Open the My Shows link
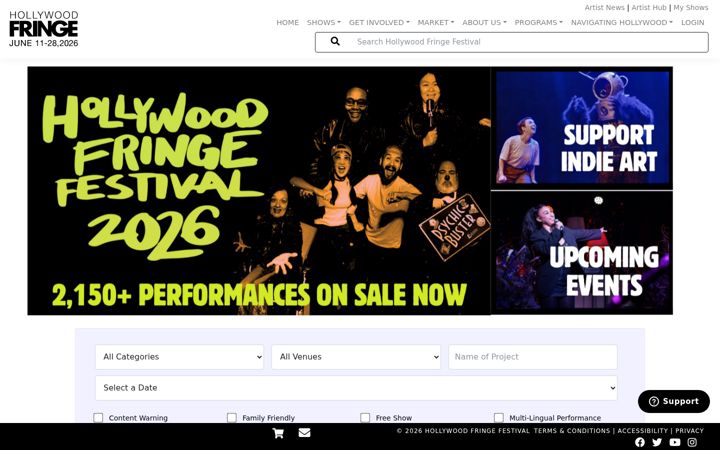The width and height of the screenshot is (720, 450). coord(691,8)
